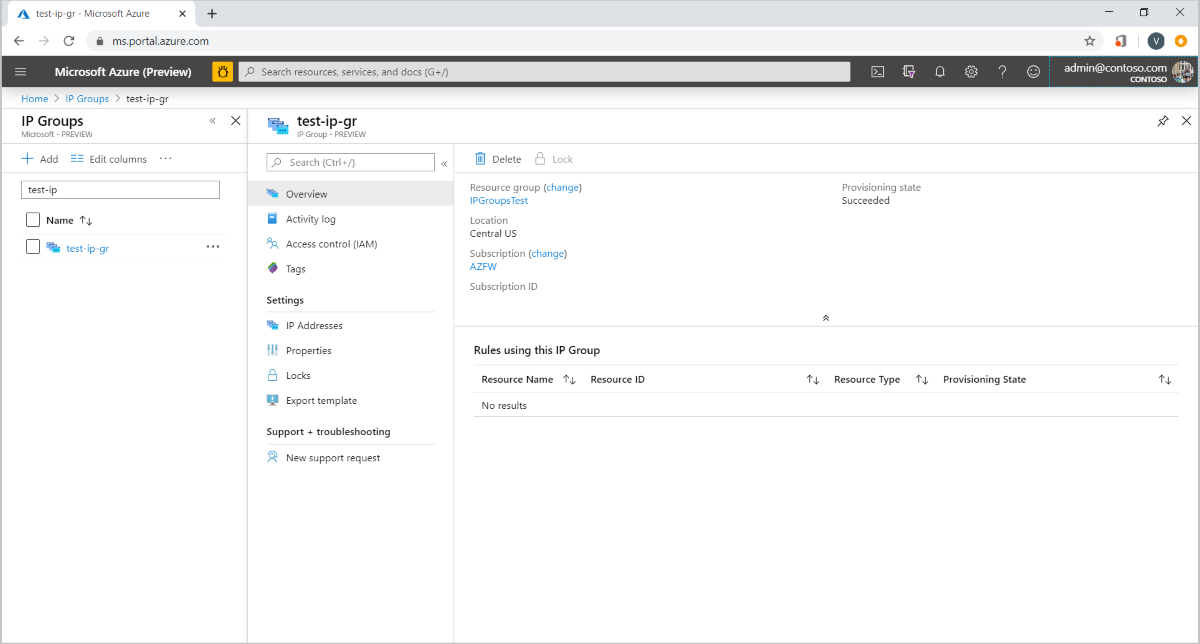Click the yellow preview bug icon

[x=222, y=72]
